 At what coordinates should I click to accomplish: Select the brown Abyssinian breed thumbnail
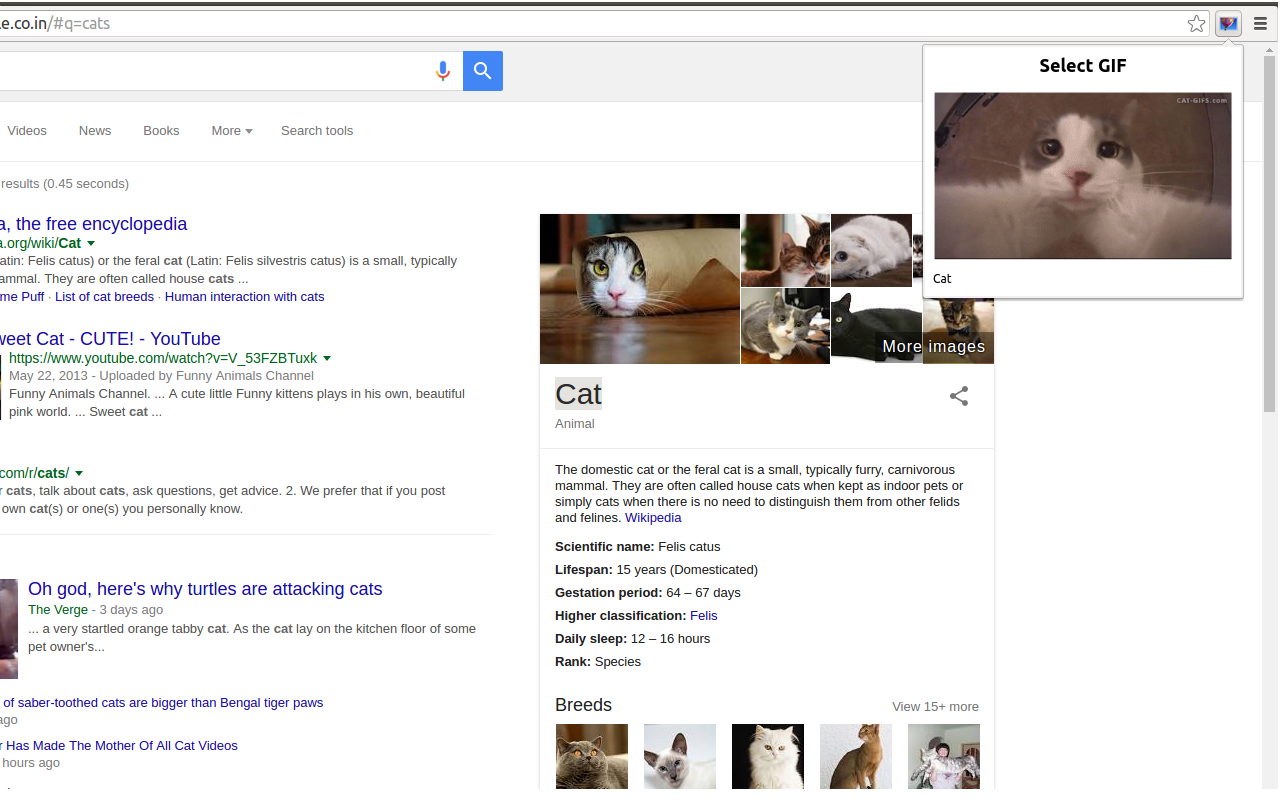click(856, 757)
